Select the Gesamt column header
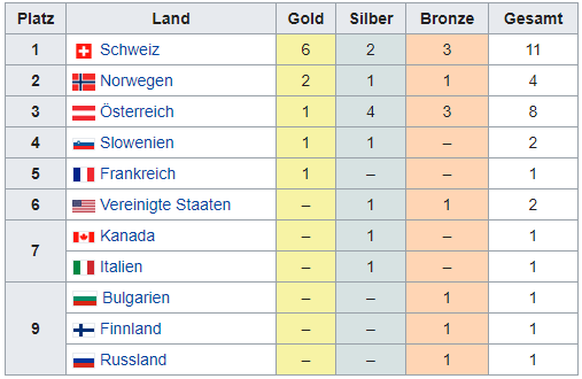Screen dimensions: 582x379 533,19
